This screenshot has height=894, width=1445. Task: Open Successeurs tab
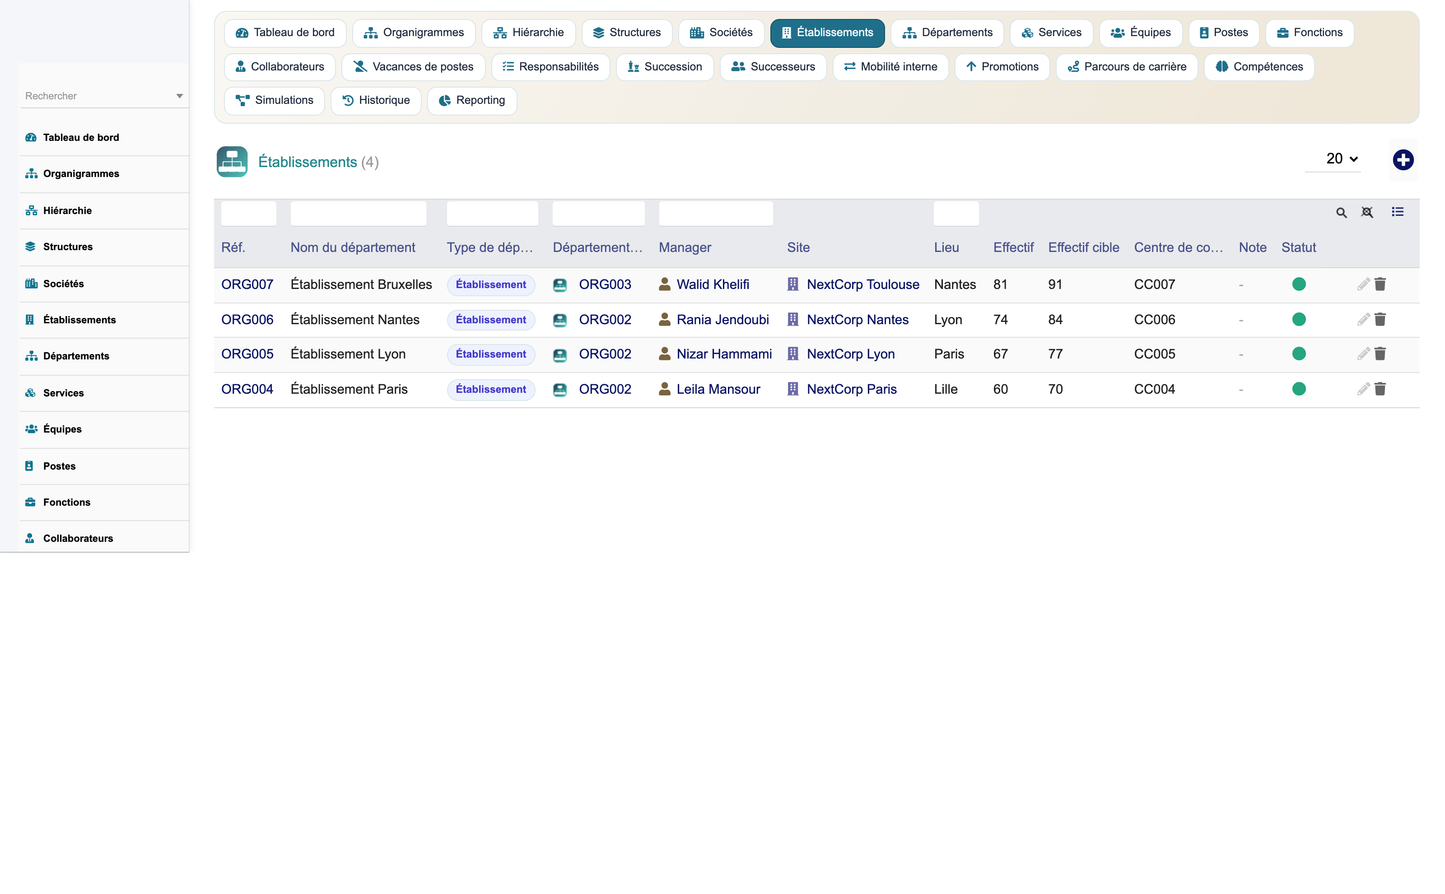(773, 67)
